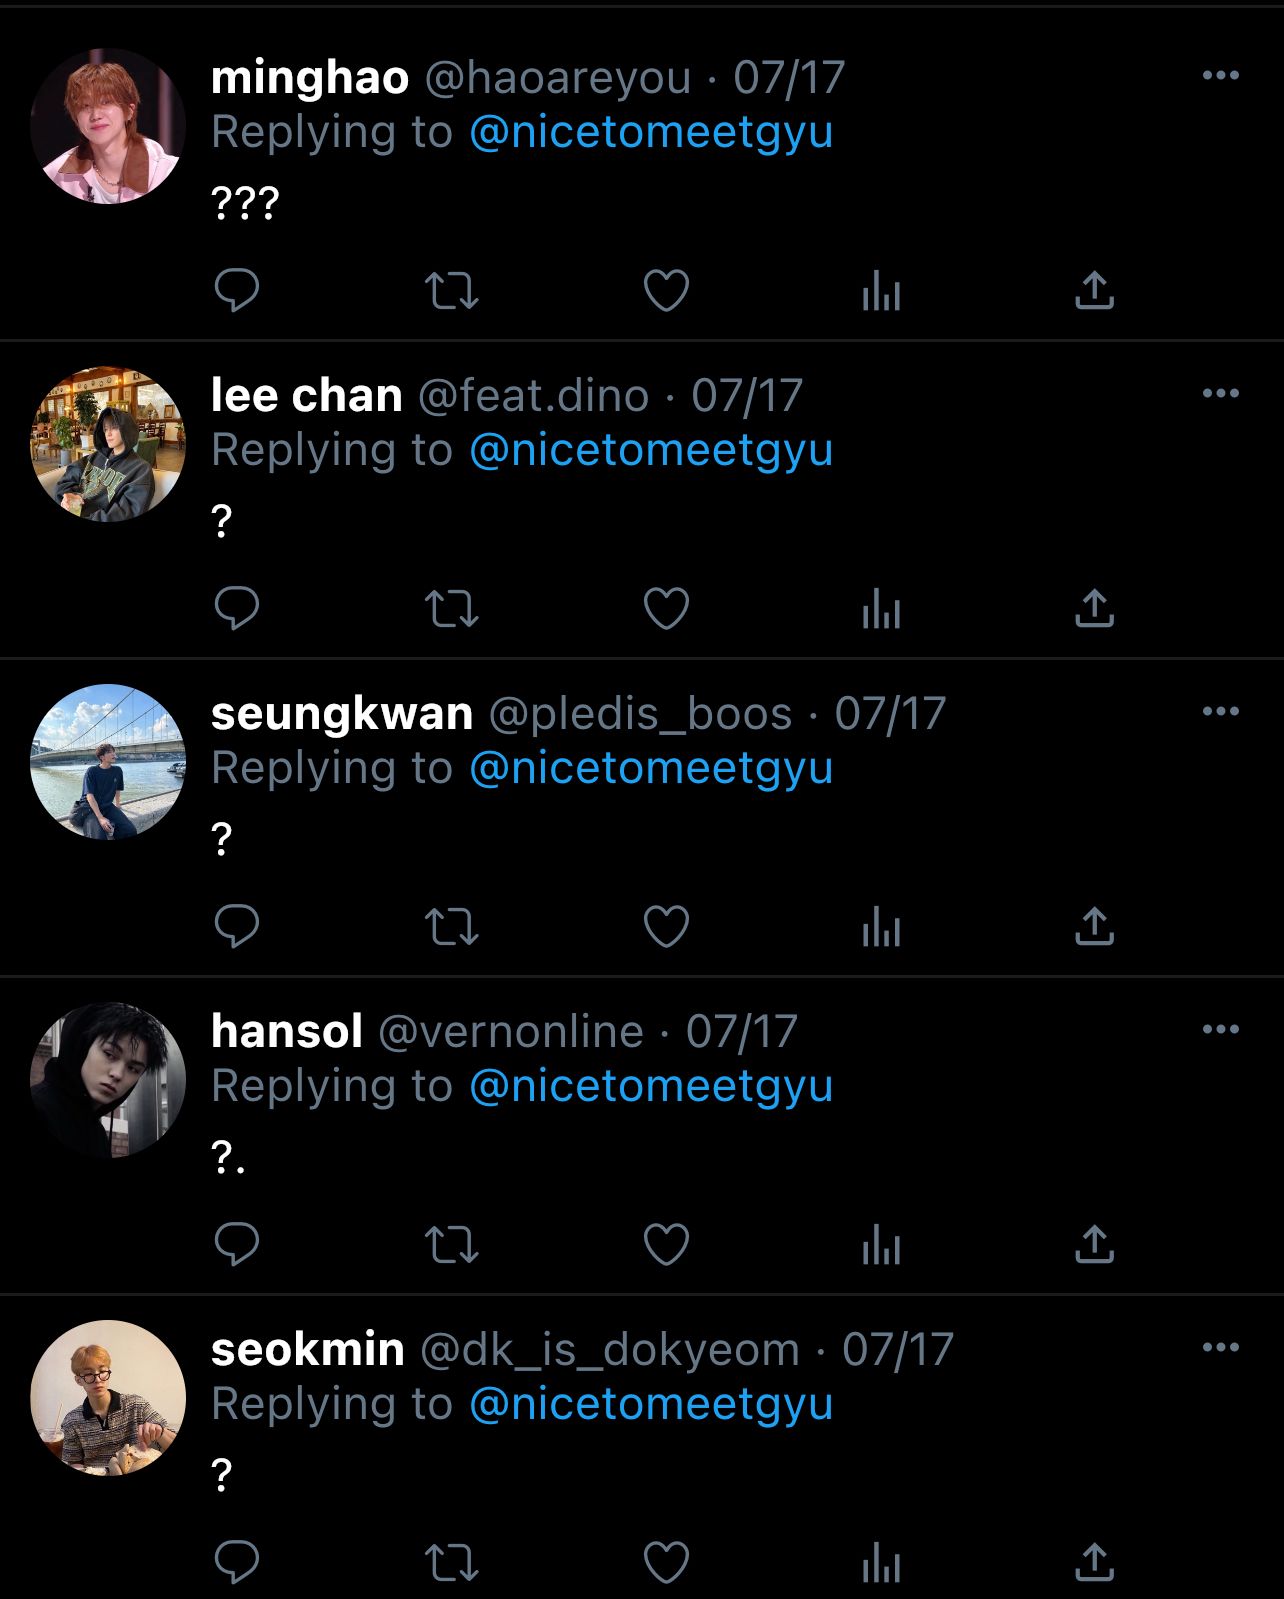Like seungkwan's reply
This screenshot has height=1599, width=1284.
[x=666, y=927]
